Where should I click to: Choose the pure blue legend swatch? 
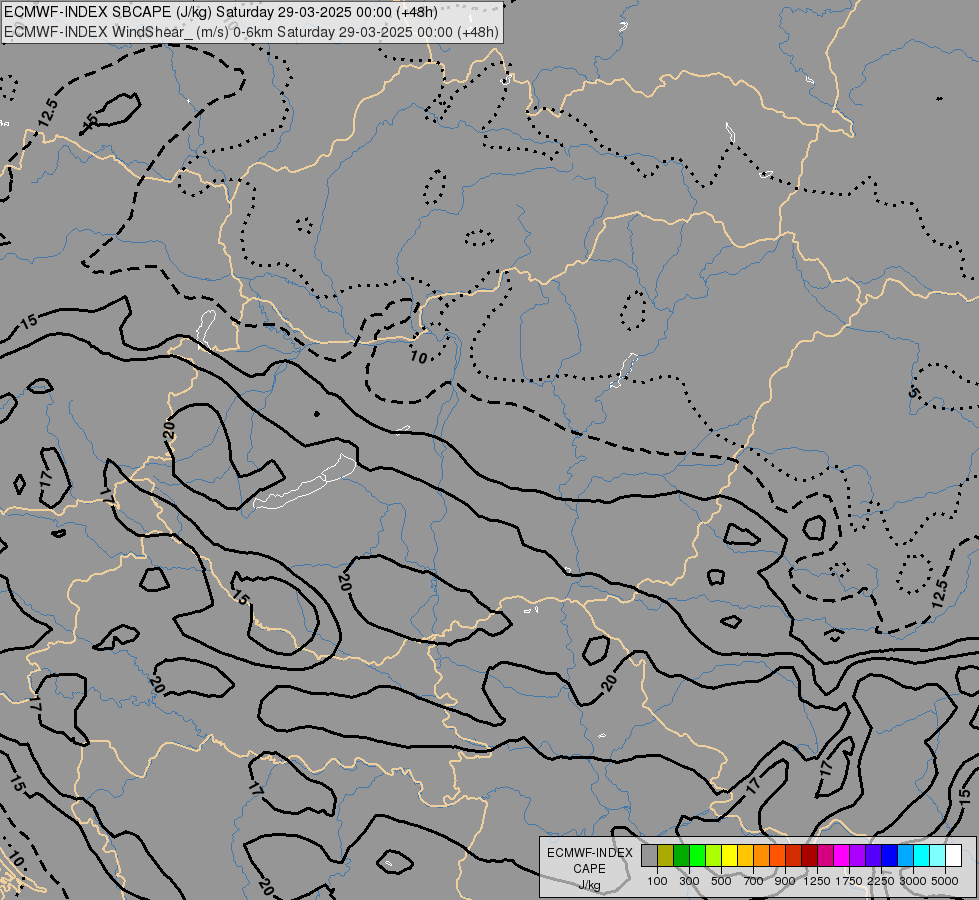click(x=889, y=856)
